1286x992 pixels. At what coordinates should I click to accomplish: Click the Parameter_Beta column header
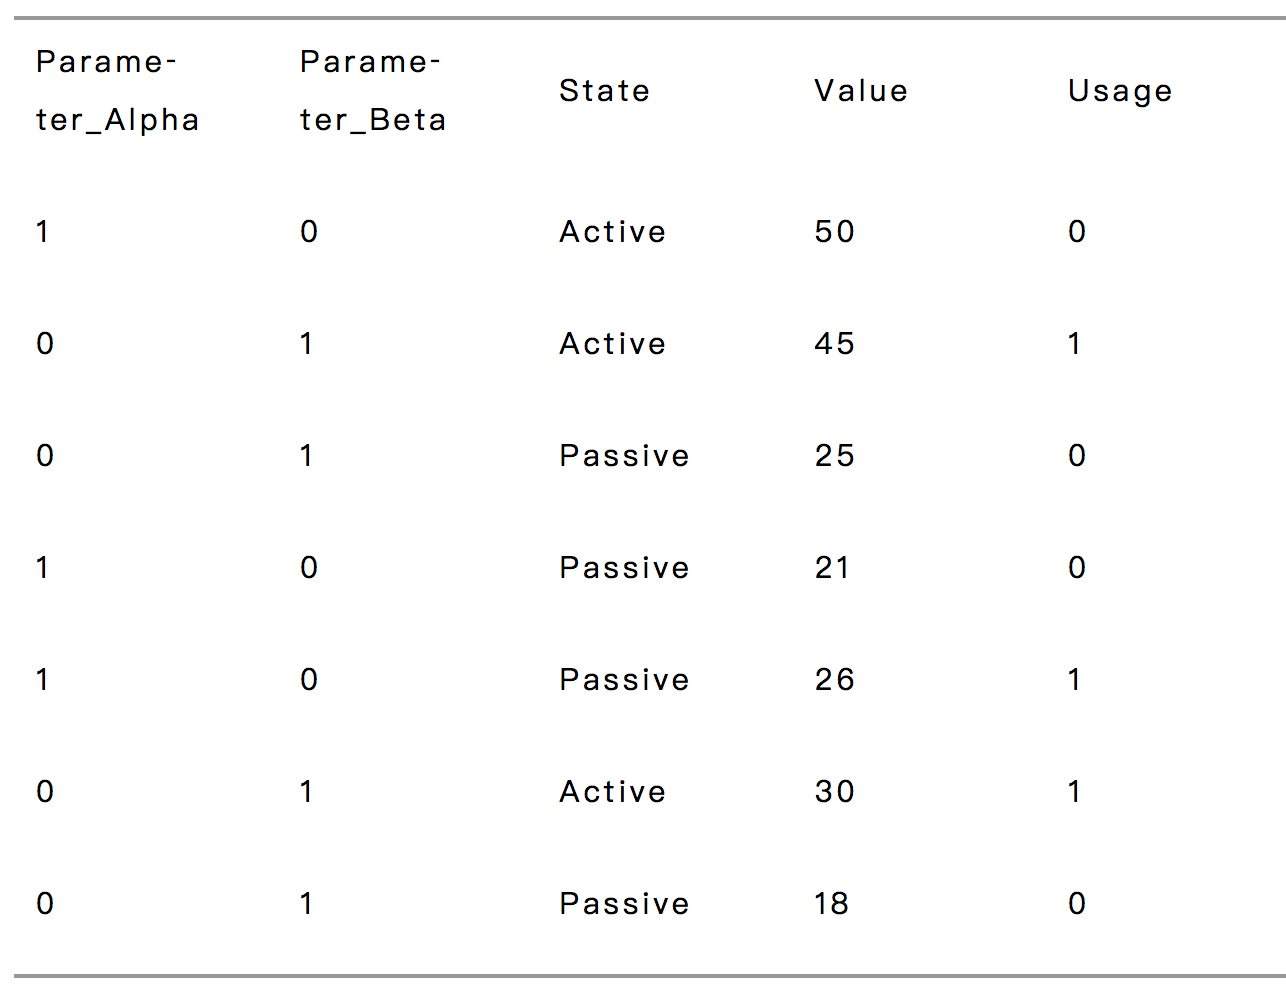373,91
